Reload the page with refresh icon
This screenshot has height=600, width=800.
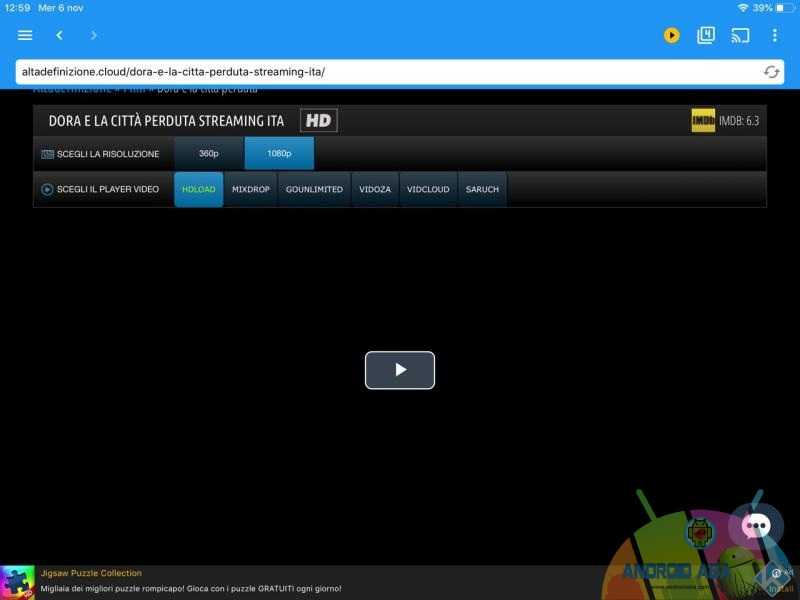pos(771,72)
